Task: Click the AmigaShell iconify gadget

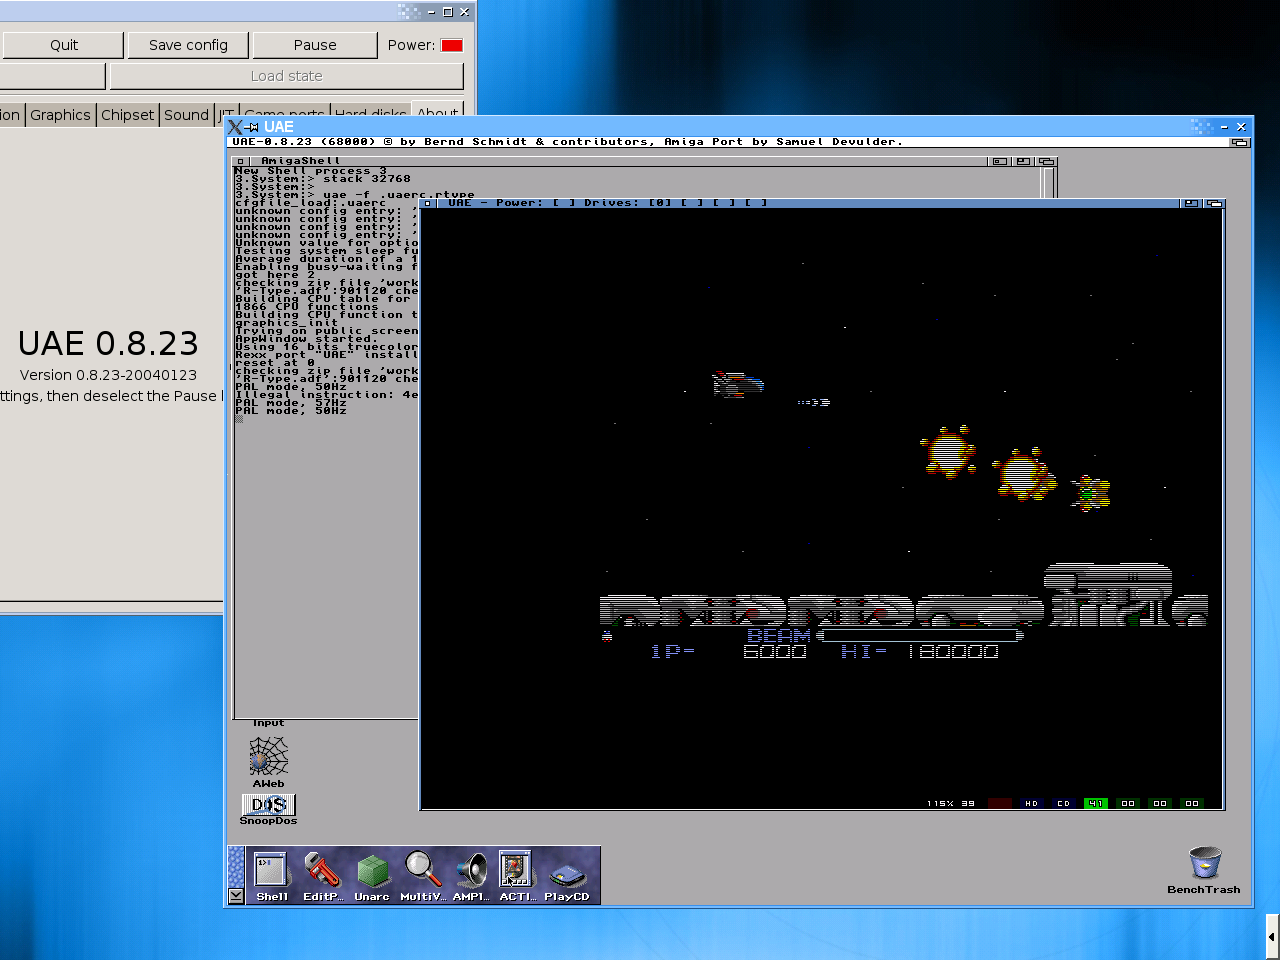Action: (999, 161)
